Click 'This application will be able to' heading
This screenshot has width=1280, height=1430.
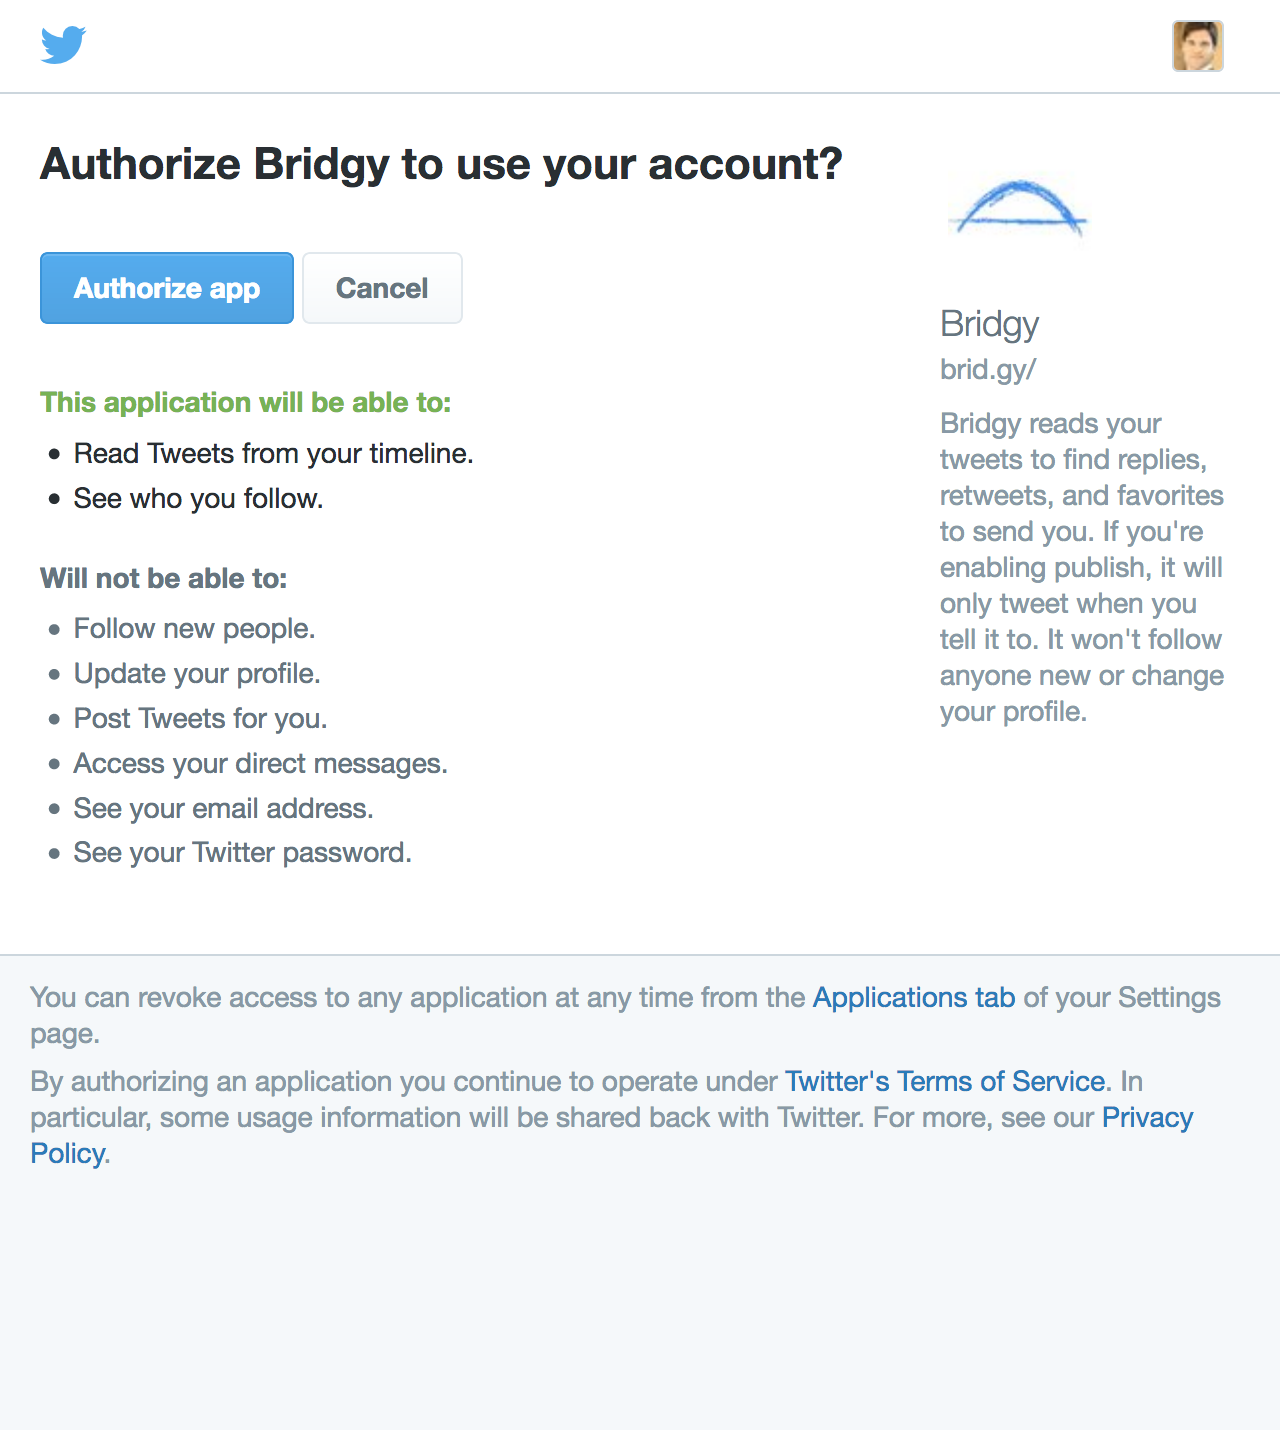tap(246, 402)
